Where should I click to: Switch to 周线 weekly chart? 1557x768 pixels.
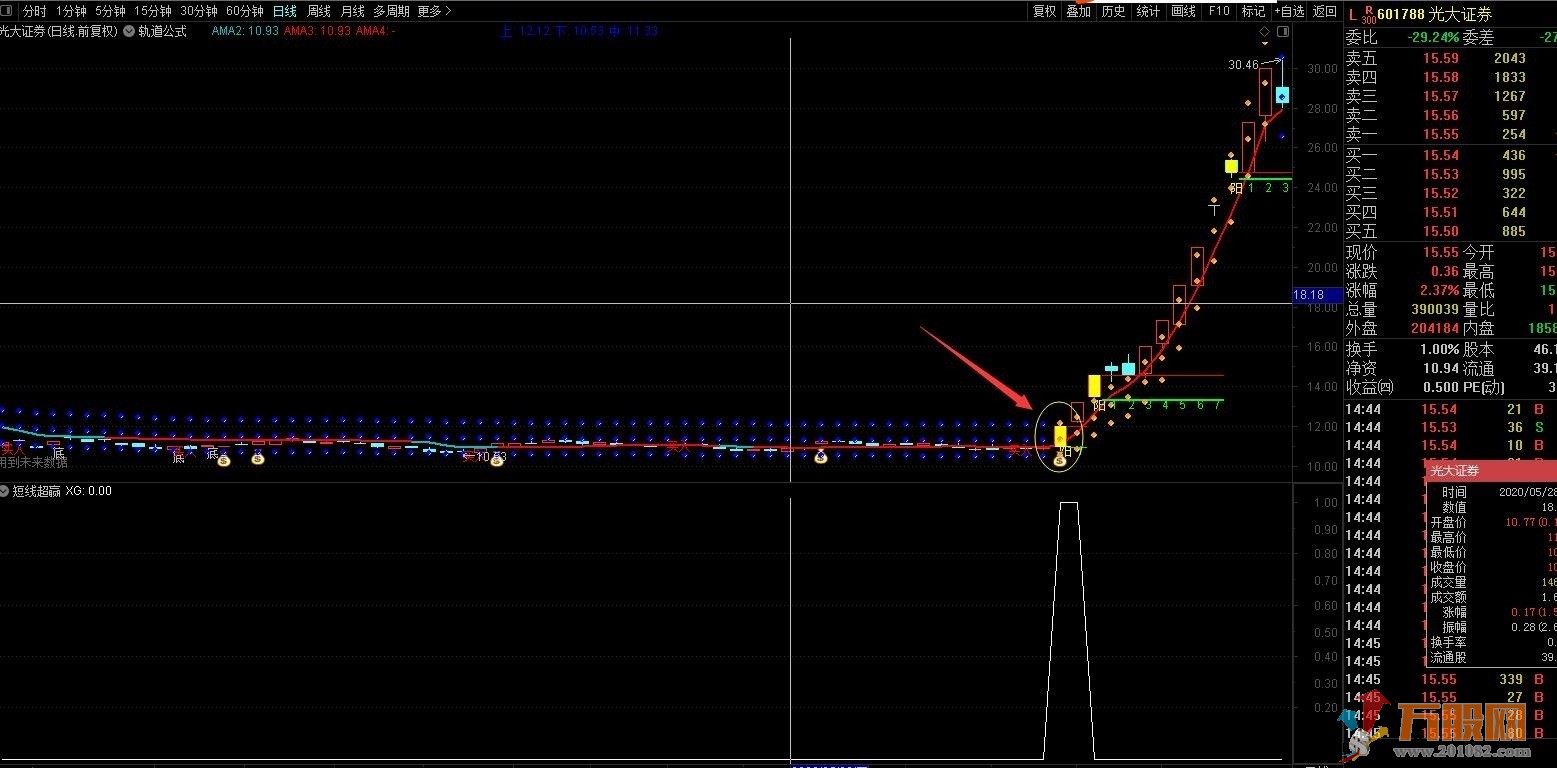(319, 11)
